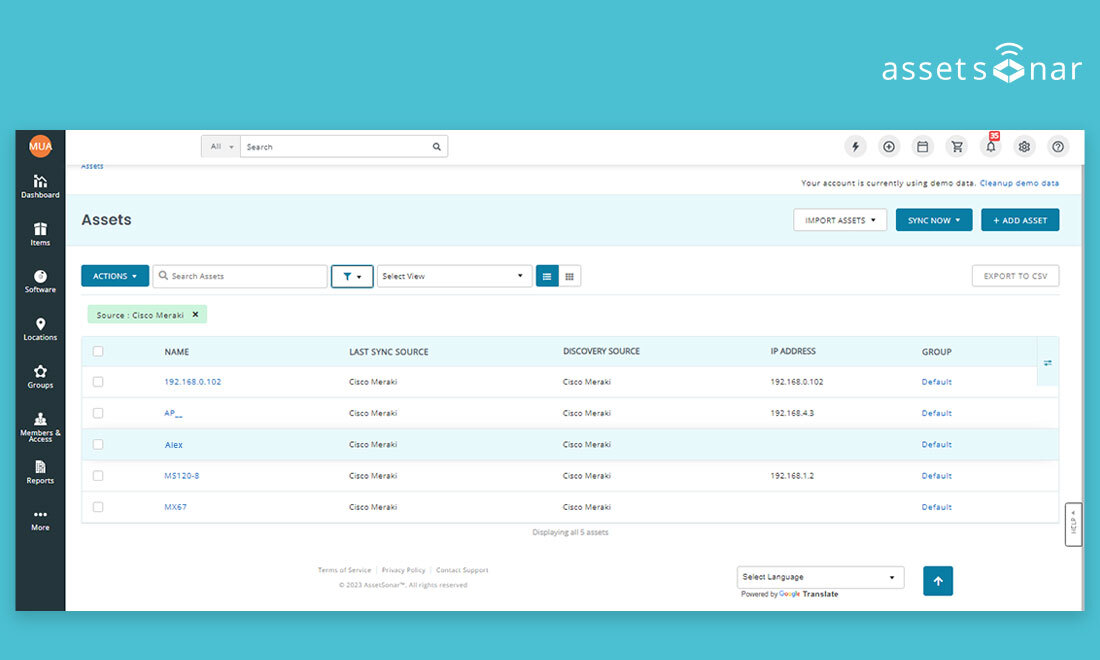Open the shopping cart icon
This screenshot has height=660, width=1100.
click(956, 146)
